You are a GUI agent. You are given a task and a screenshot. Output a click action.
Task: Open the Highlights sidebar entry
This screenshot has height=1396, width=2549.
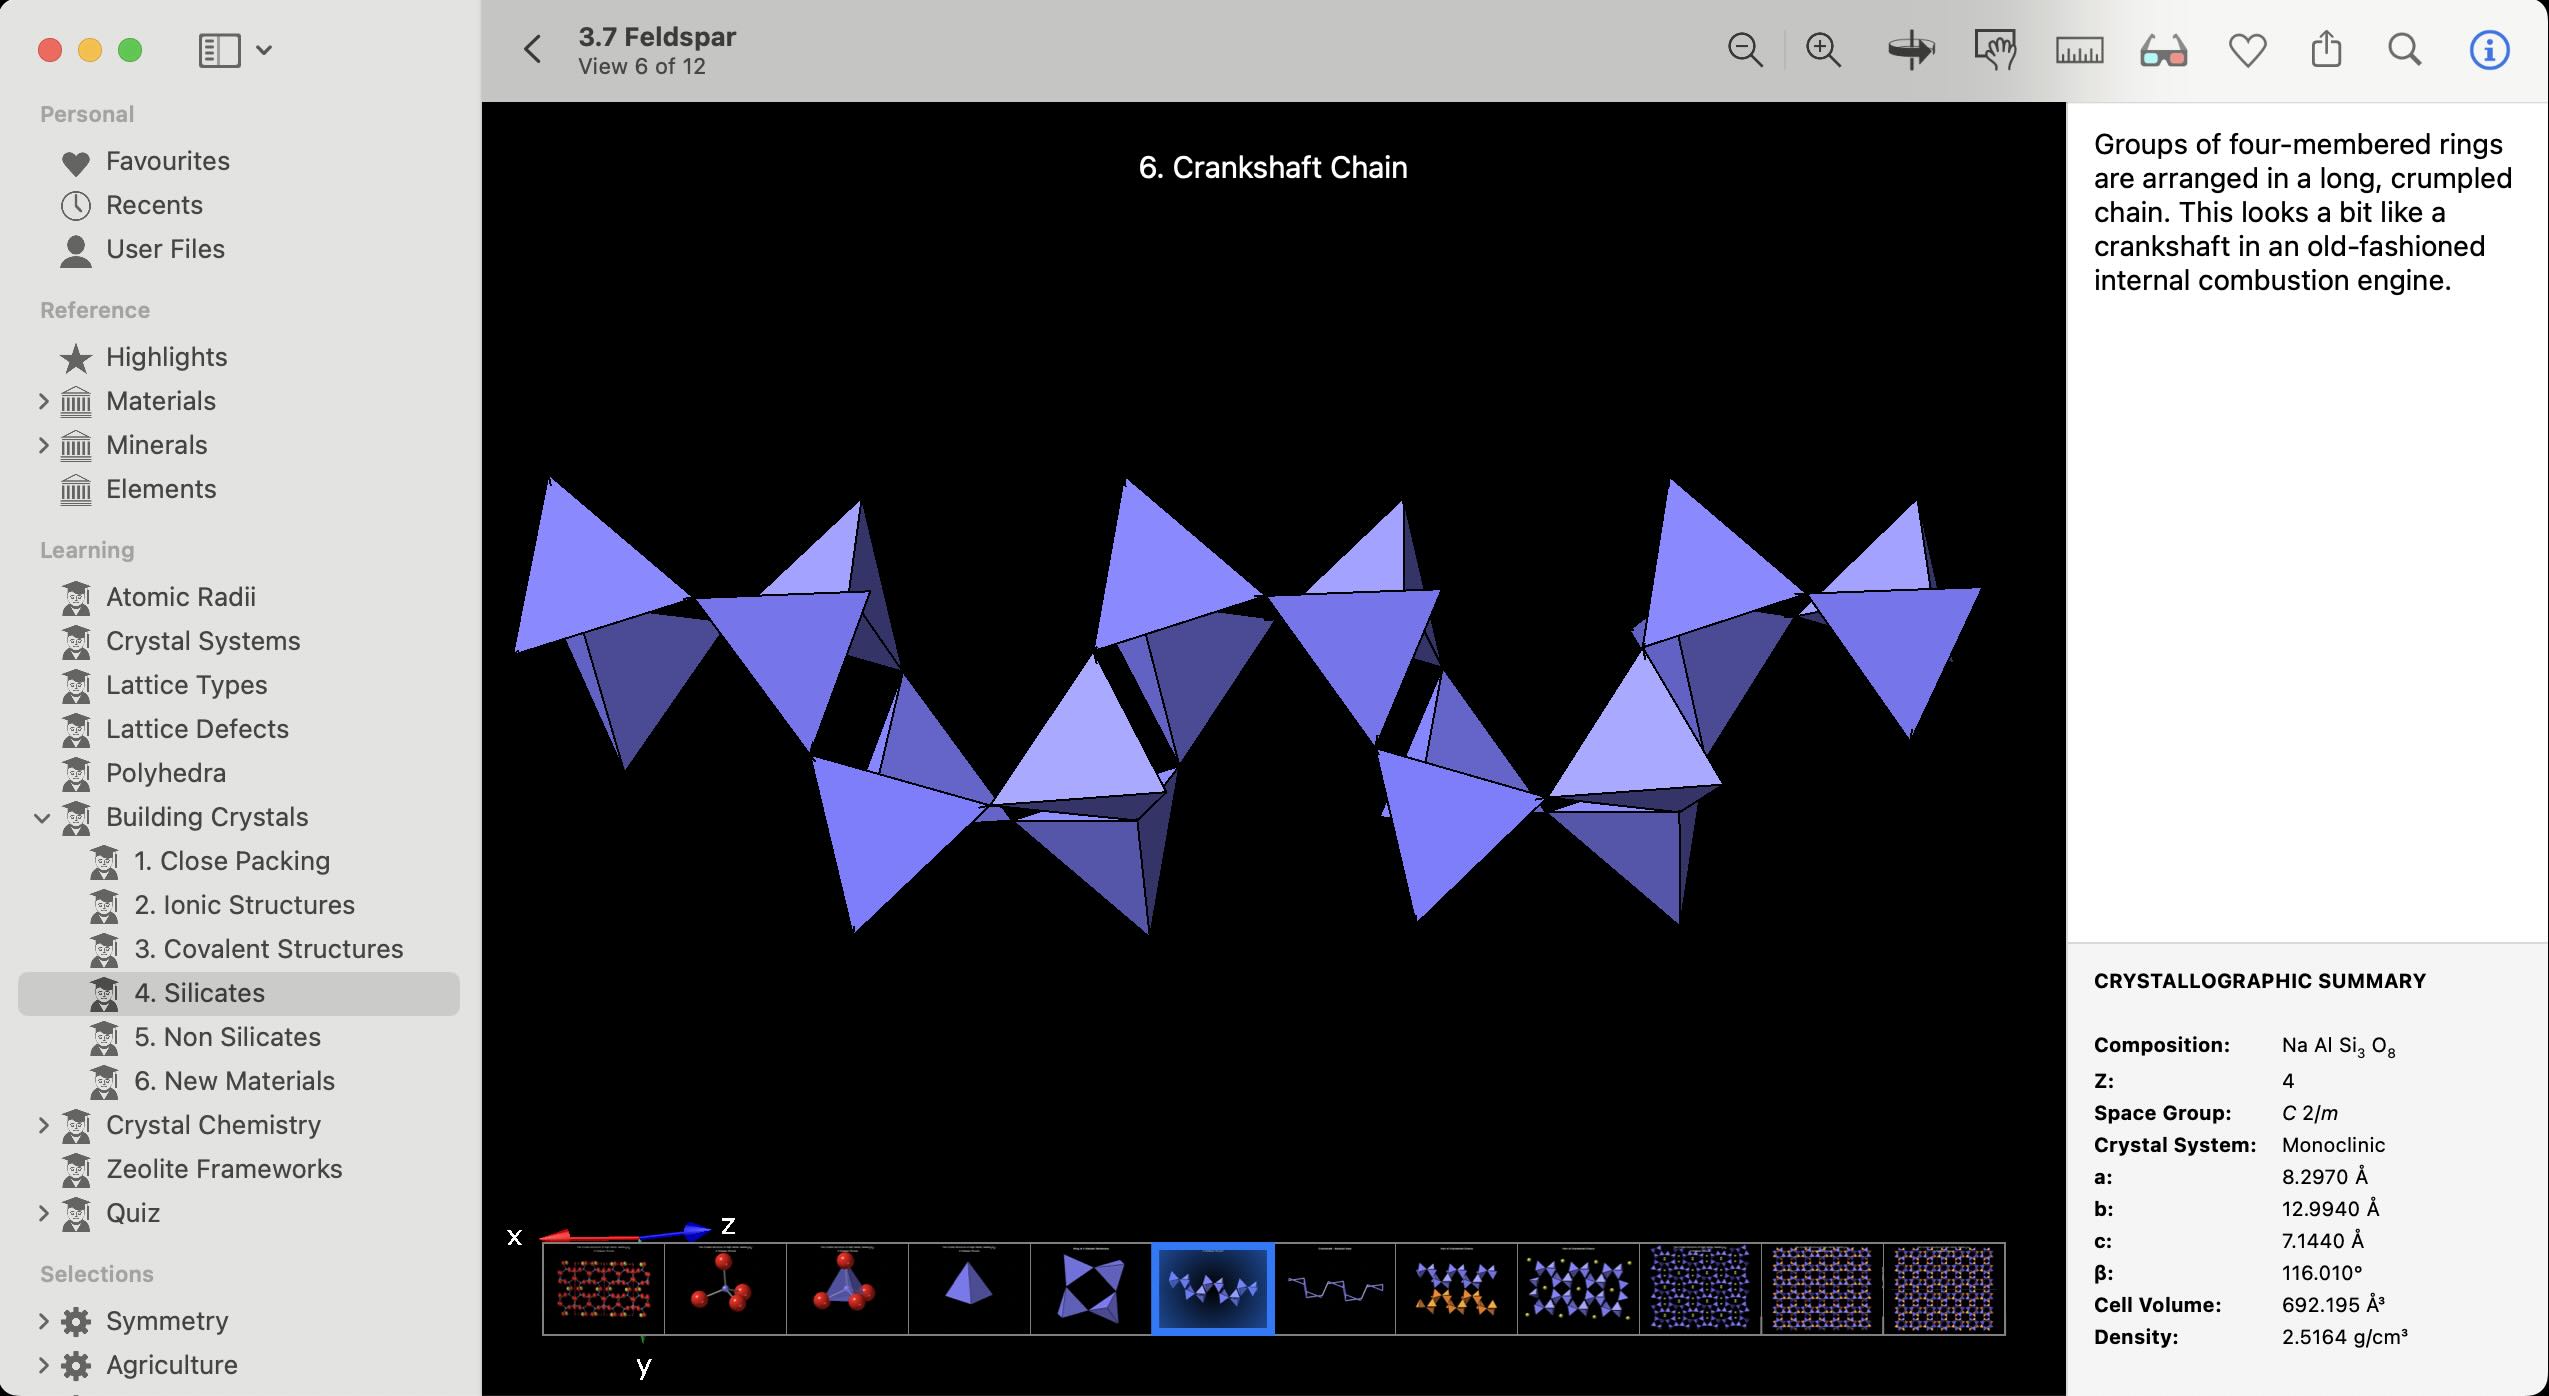coord(166,357)
